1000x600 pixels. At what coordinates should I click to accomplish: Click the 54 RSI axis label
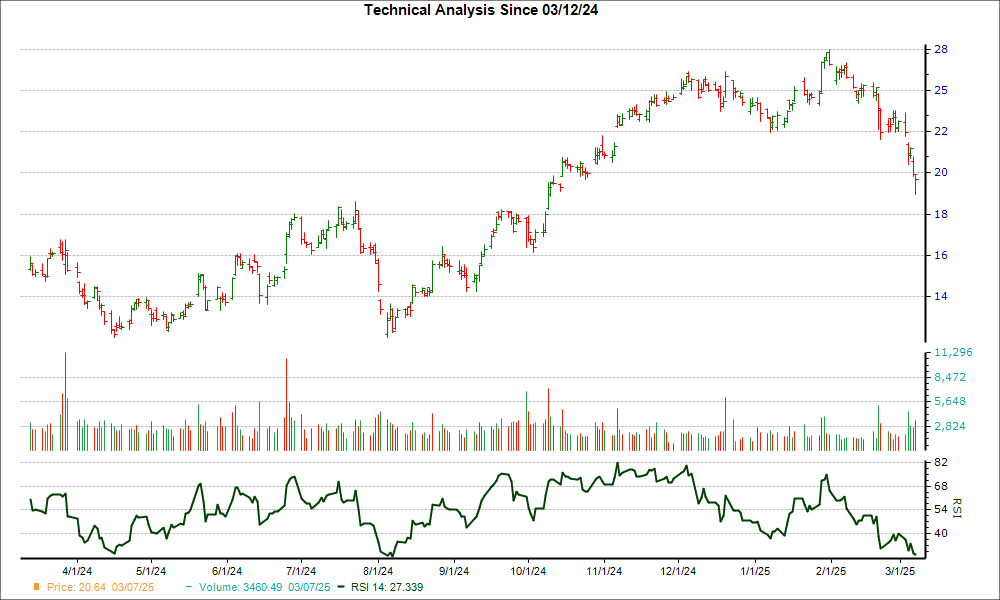(x=941, y=509)
